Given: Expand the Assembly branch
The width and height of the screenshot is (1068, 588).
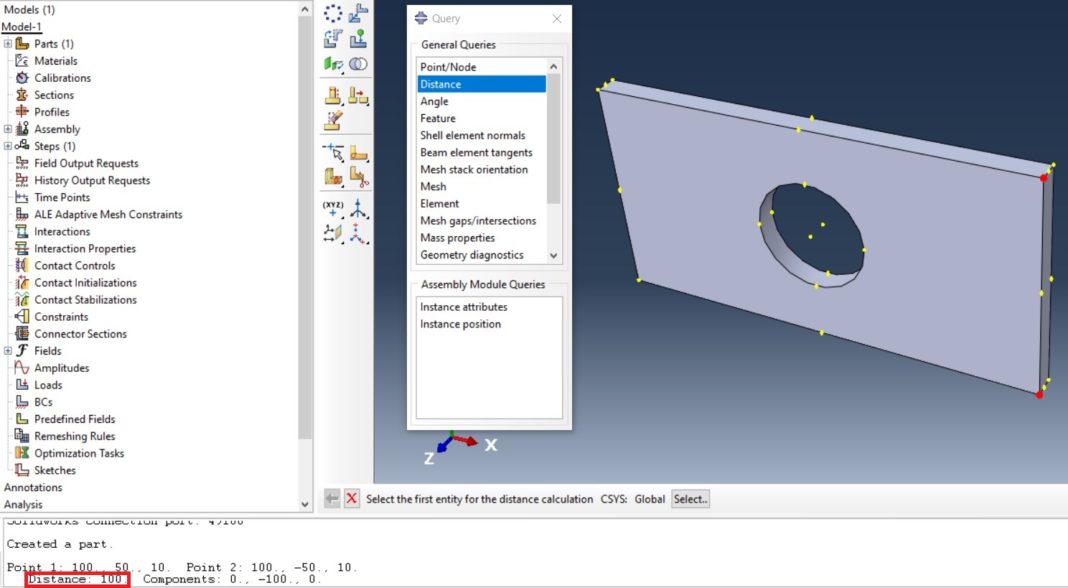Looking at the screenshot, I should tap(7, 130).
